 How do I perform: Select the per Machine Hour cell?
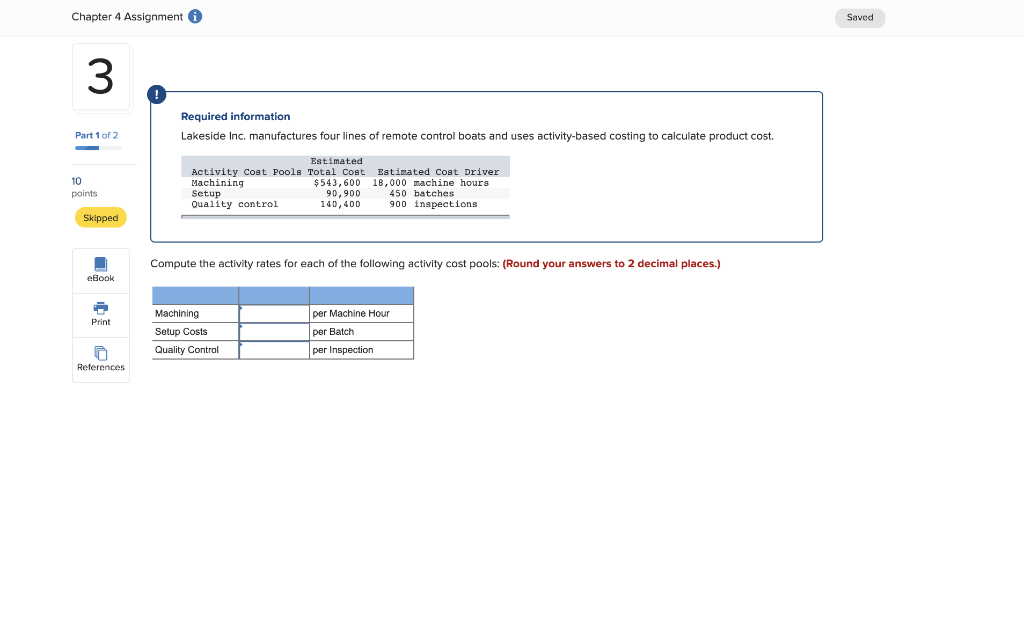[x=360, y=313]
